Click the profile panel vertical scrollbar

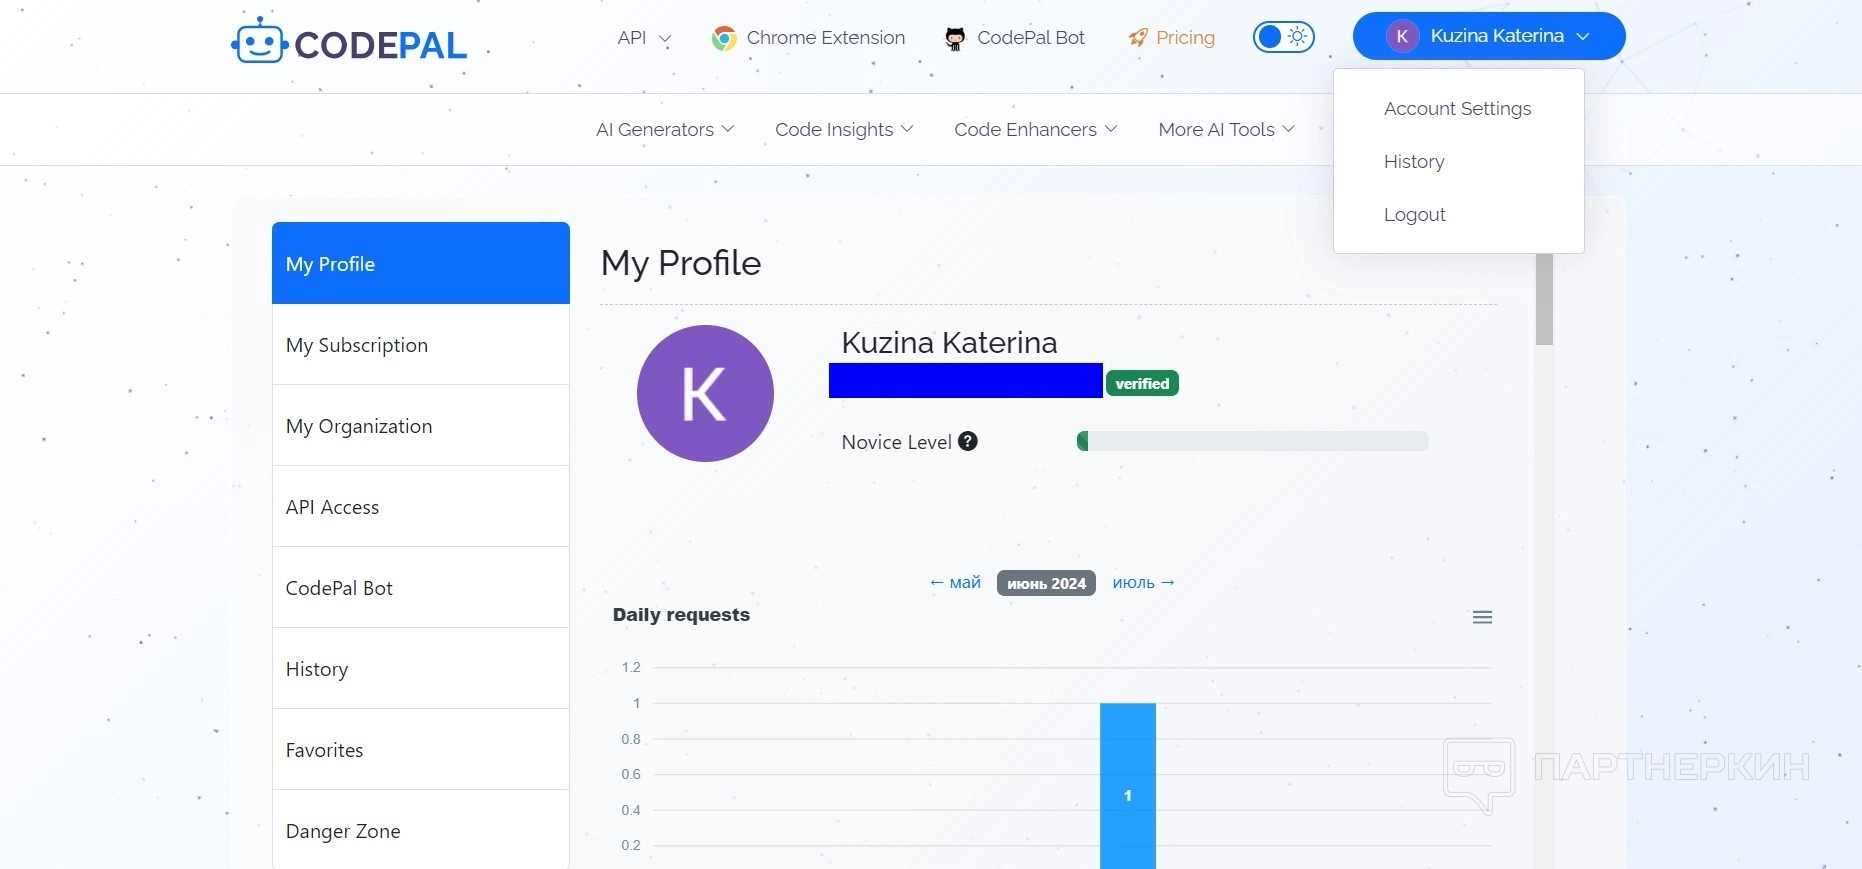pyautogui.click(x=1544, y=300)
